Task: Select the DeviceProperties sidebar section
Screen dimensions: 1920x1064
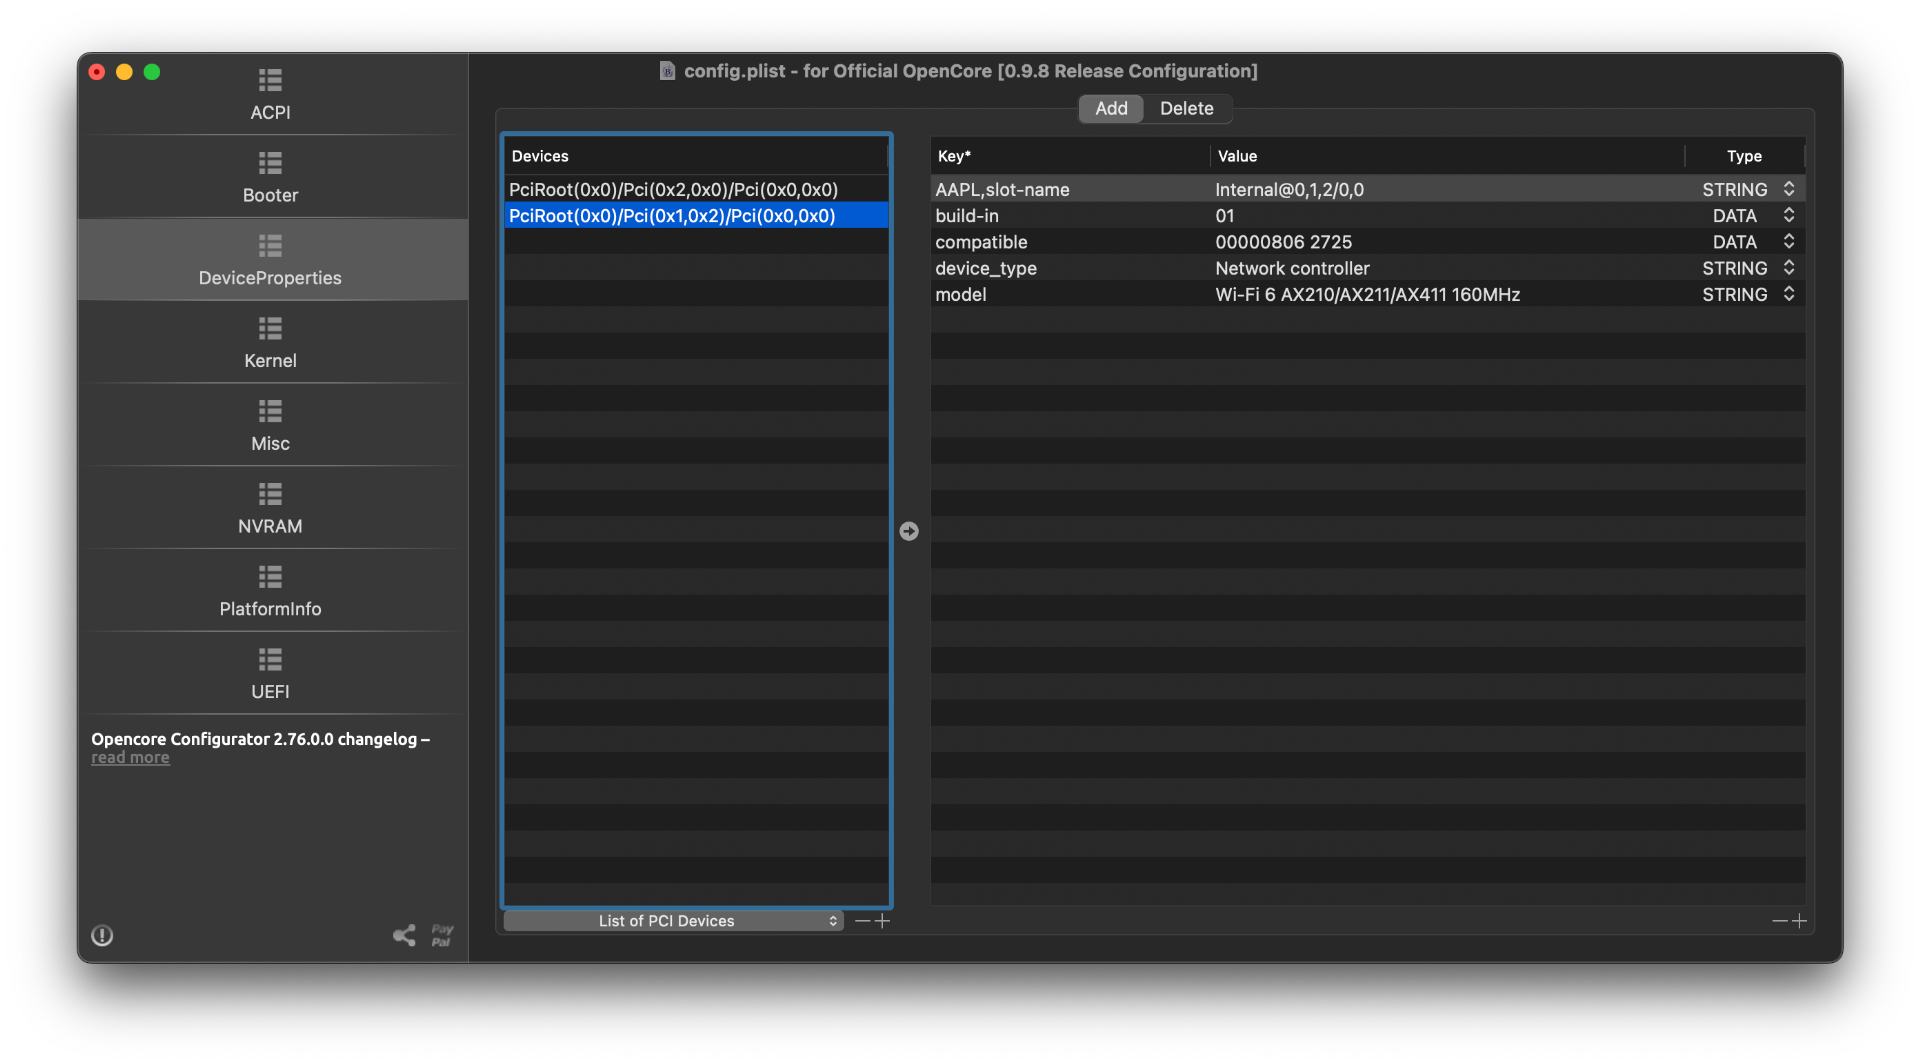Action: [x=270, y=260]
